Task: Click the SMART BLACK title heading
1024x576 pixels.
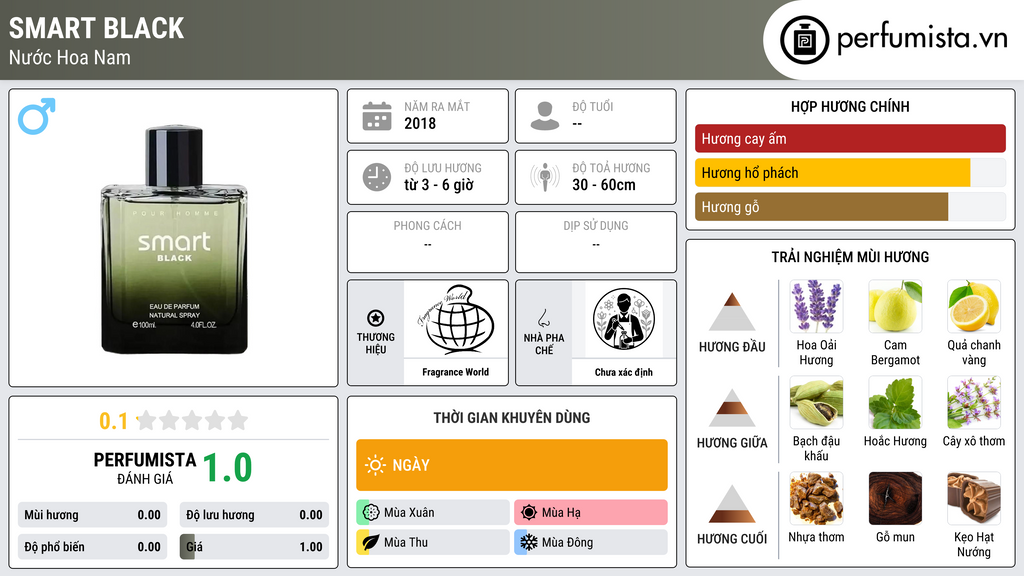Action: click(97, 29)
